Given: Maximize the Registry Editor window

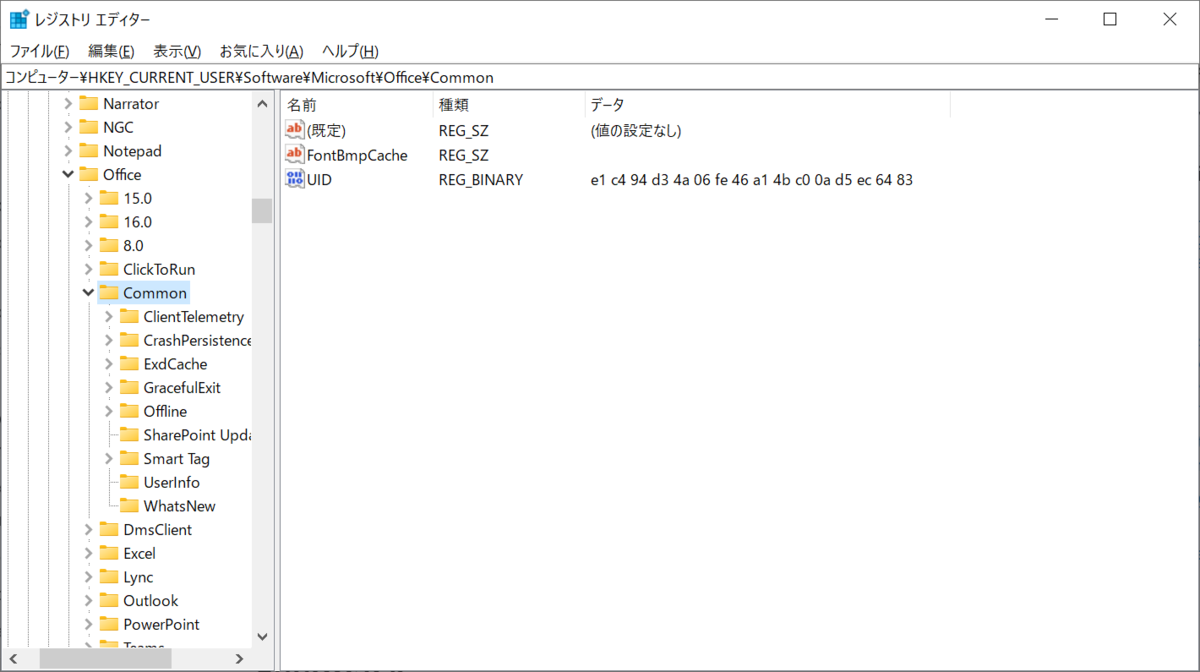Looking at the screenshot, I should point(1110,19).
